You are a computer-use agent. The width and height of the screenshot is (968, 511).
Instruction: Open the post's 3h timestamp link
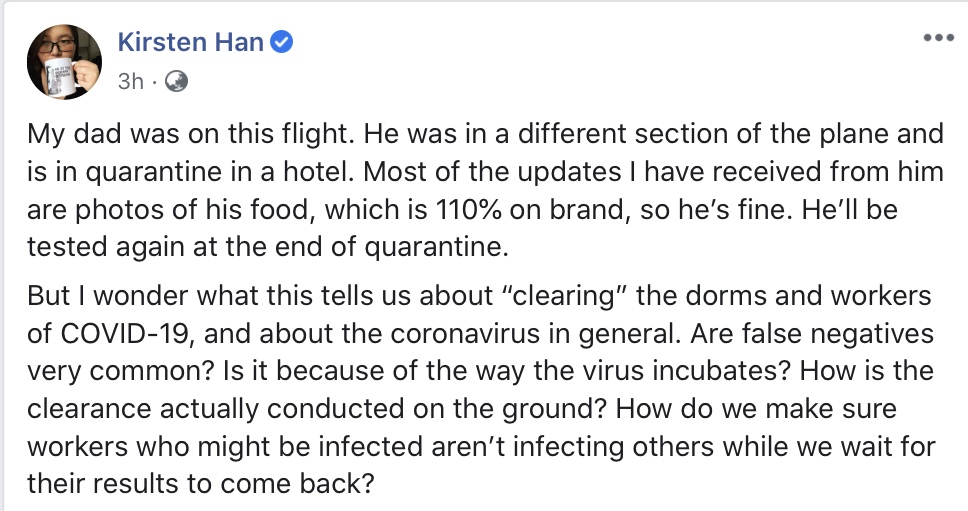click(x=131, y=81)
